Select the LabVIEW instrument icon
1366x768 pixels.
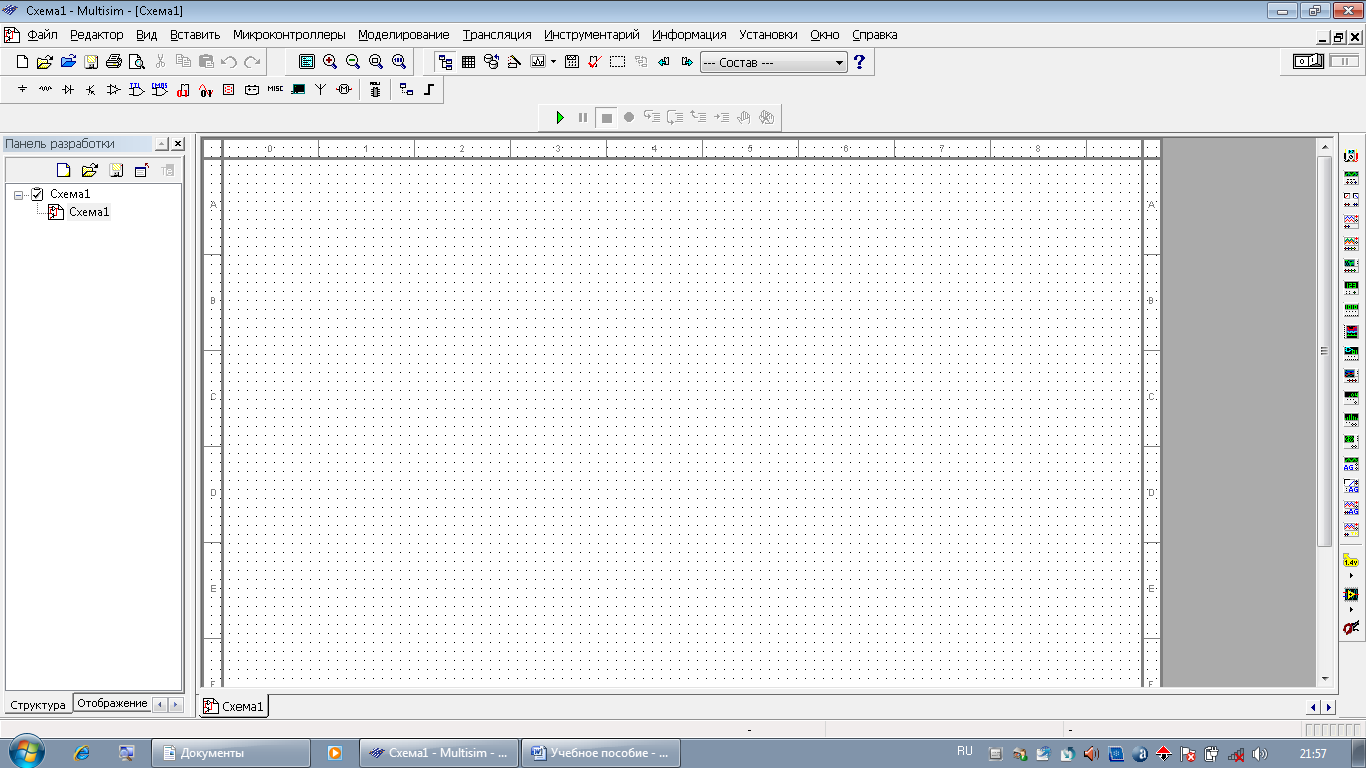click(x=1351, y=594)
